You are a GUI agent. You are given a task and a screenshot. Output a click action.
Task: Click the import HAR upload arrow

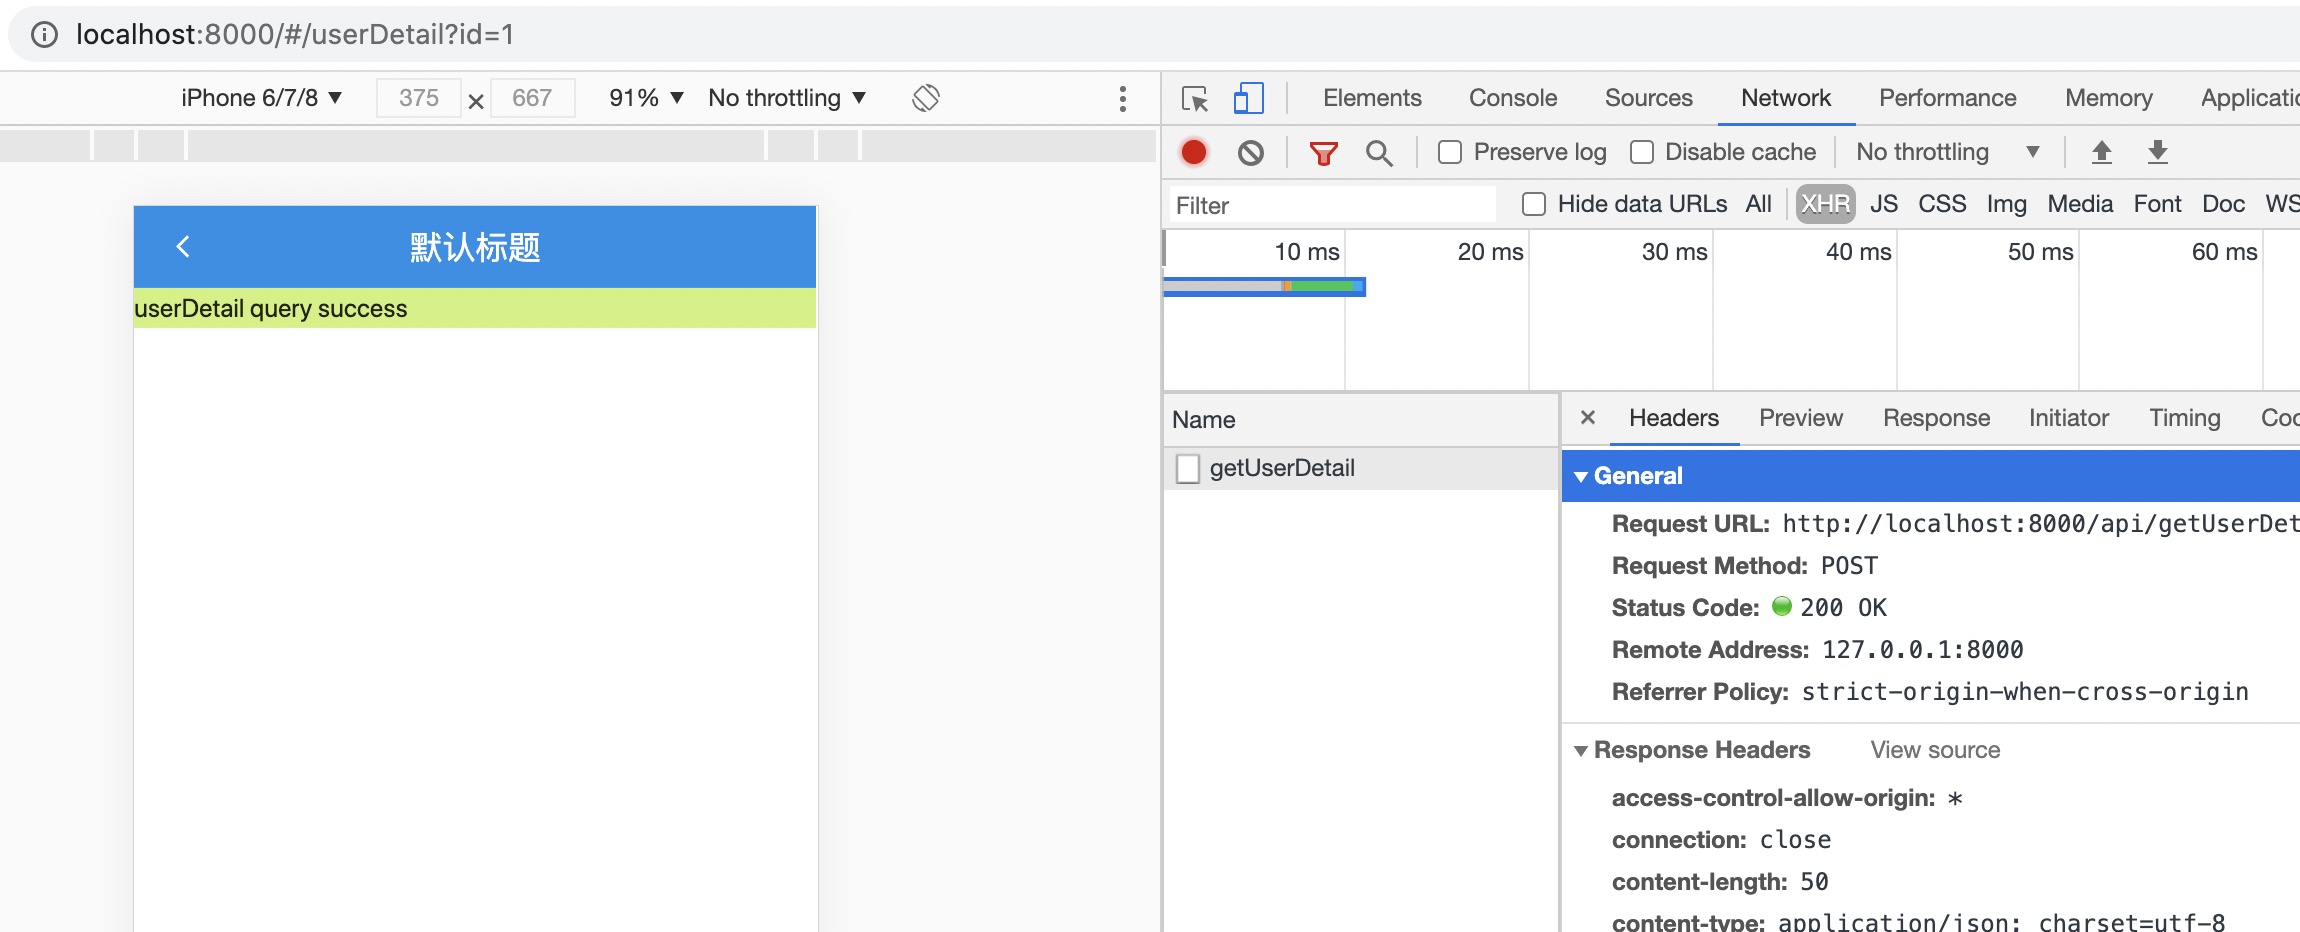click(x=2102, y=152)
